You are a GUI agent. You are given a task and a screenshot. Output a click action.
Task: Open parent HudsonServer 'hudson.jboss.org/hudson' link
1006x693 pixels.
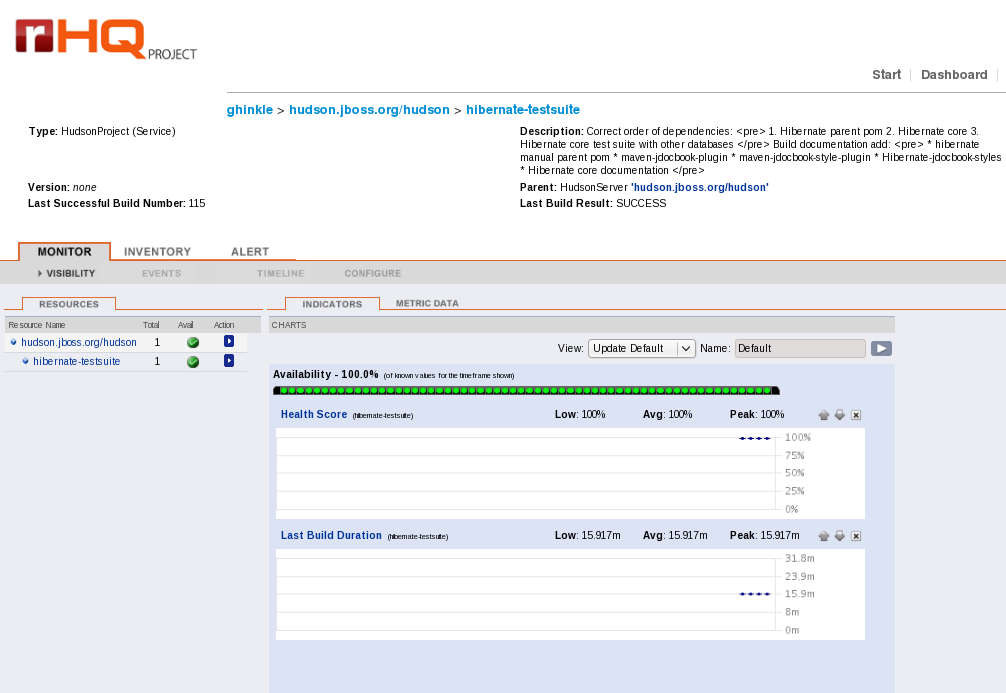tap(700, 187)
